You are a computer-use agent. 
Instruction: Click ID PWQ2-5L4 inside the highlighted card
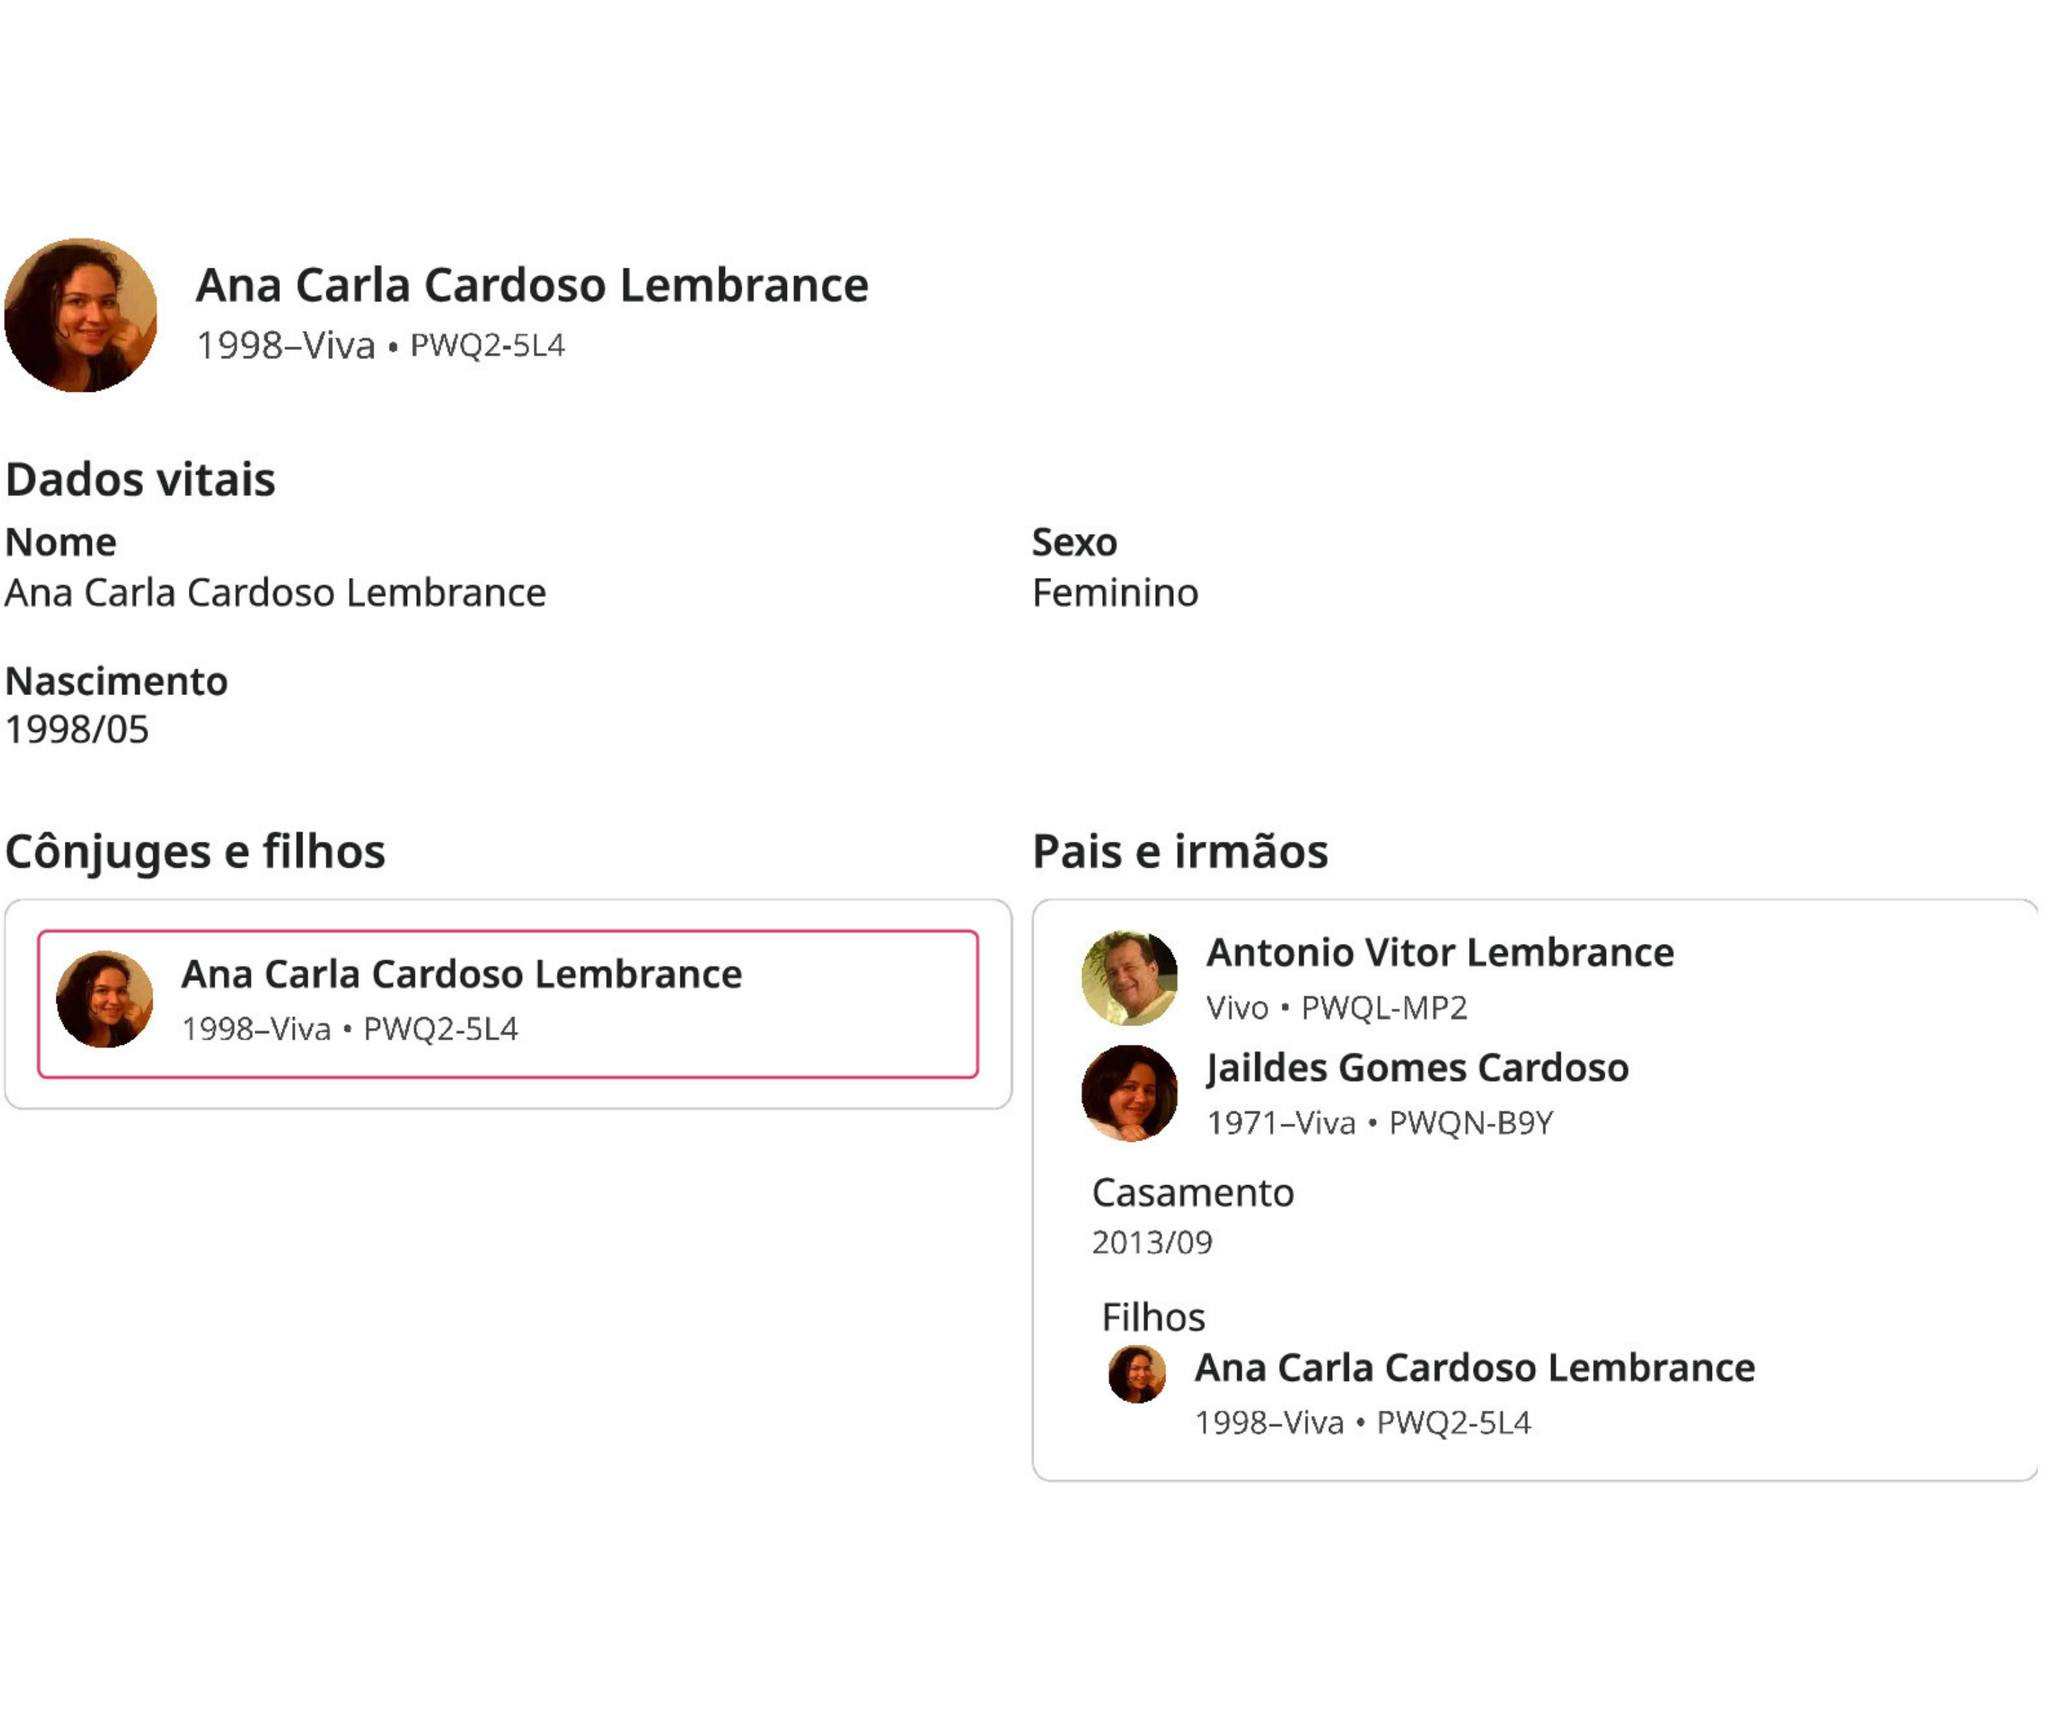[x=440, y=1029]
